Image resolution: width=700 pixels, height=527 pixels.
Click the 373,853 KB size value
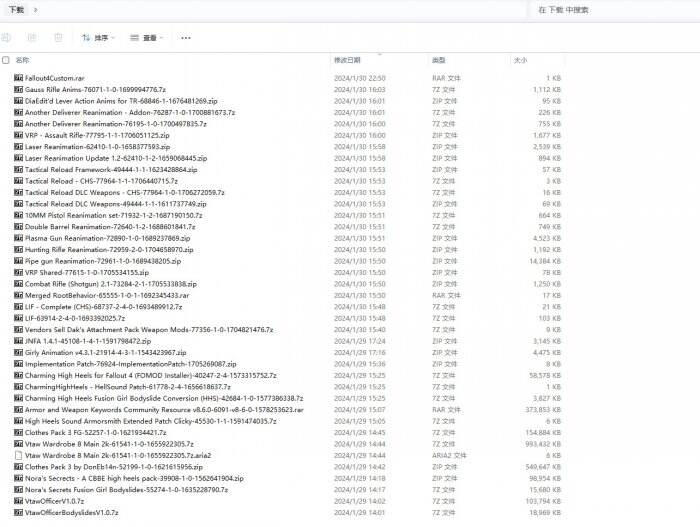pos(543,410)
